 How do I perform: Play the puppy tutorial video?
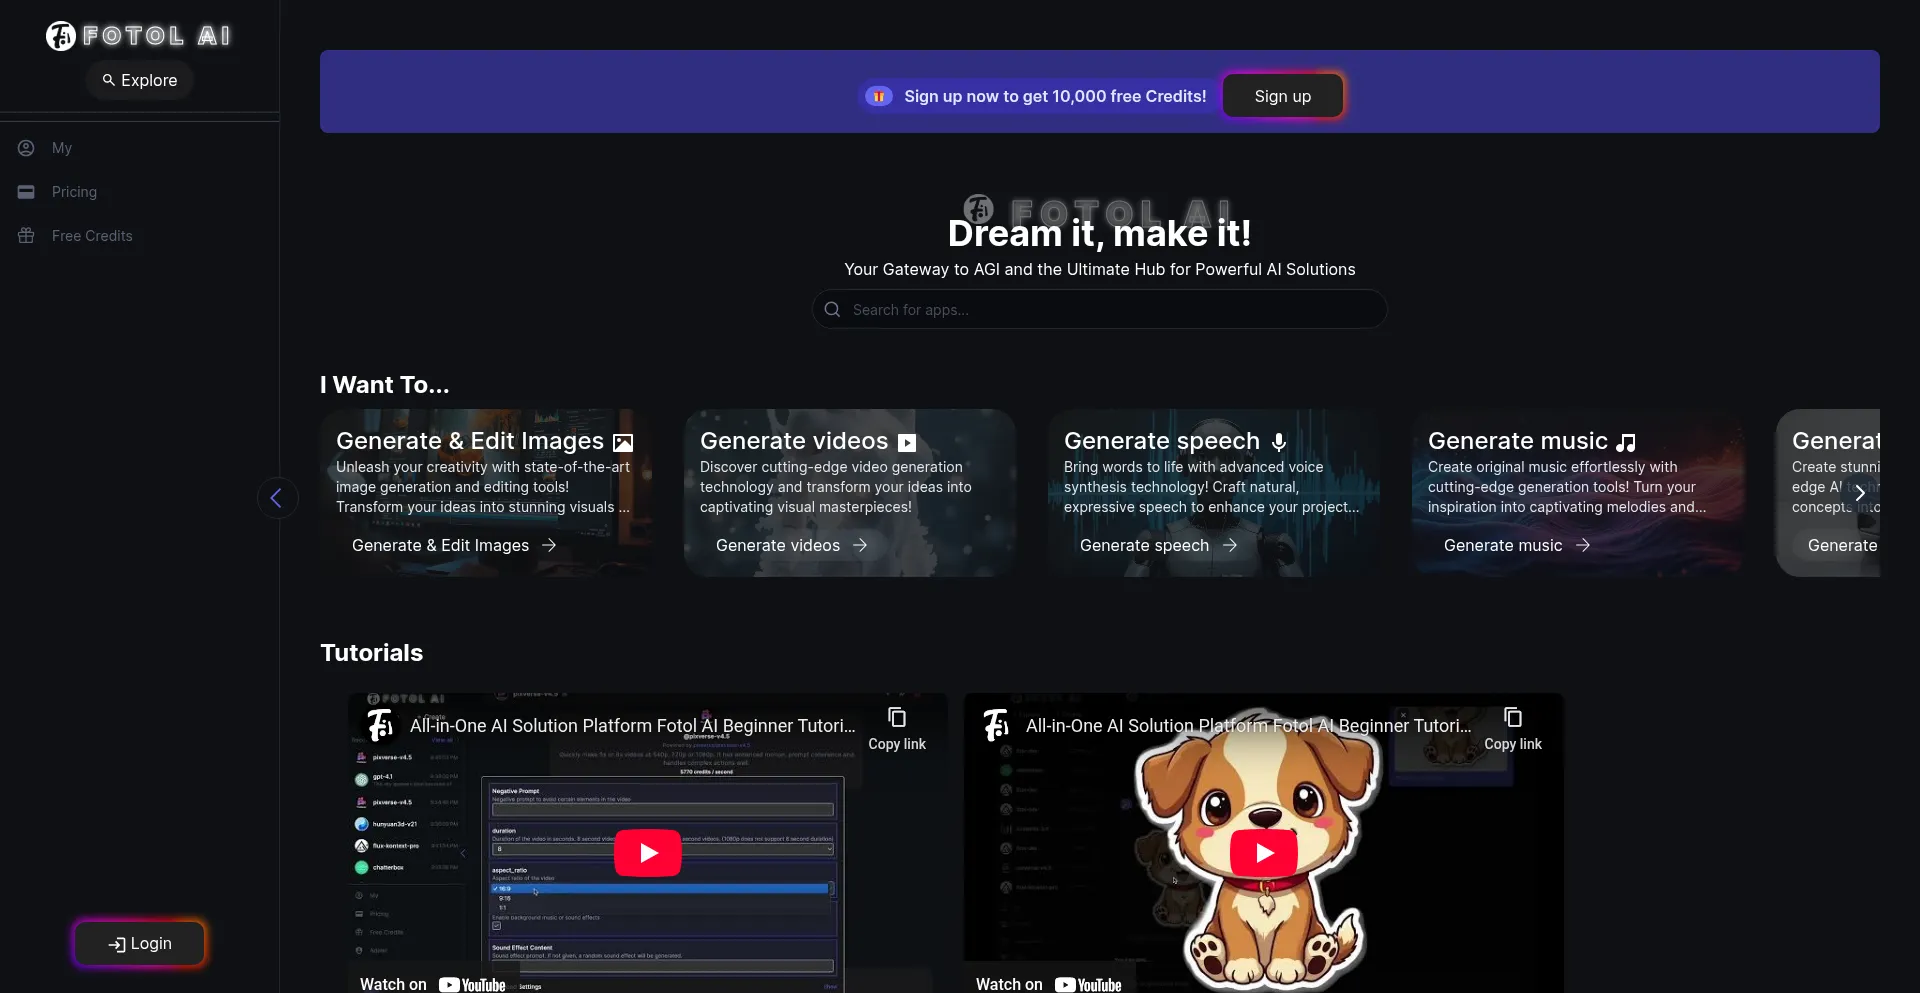point(1264,853)
